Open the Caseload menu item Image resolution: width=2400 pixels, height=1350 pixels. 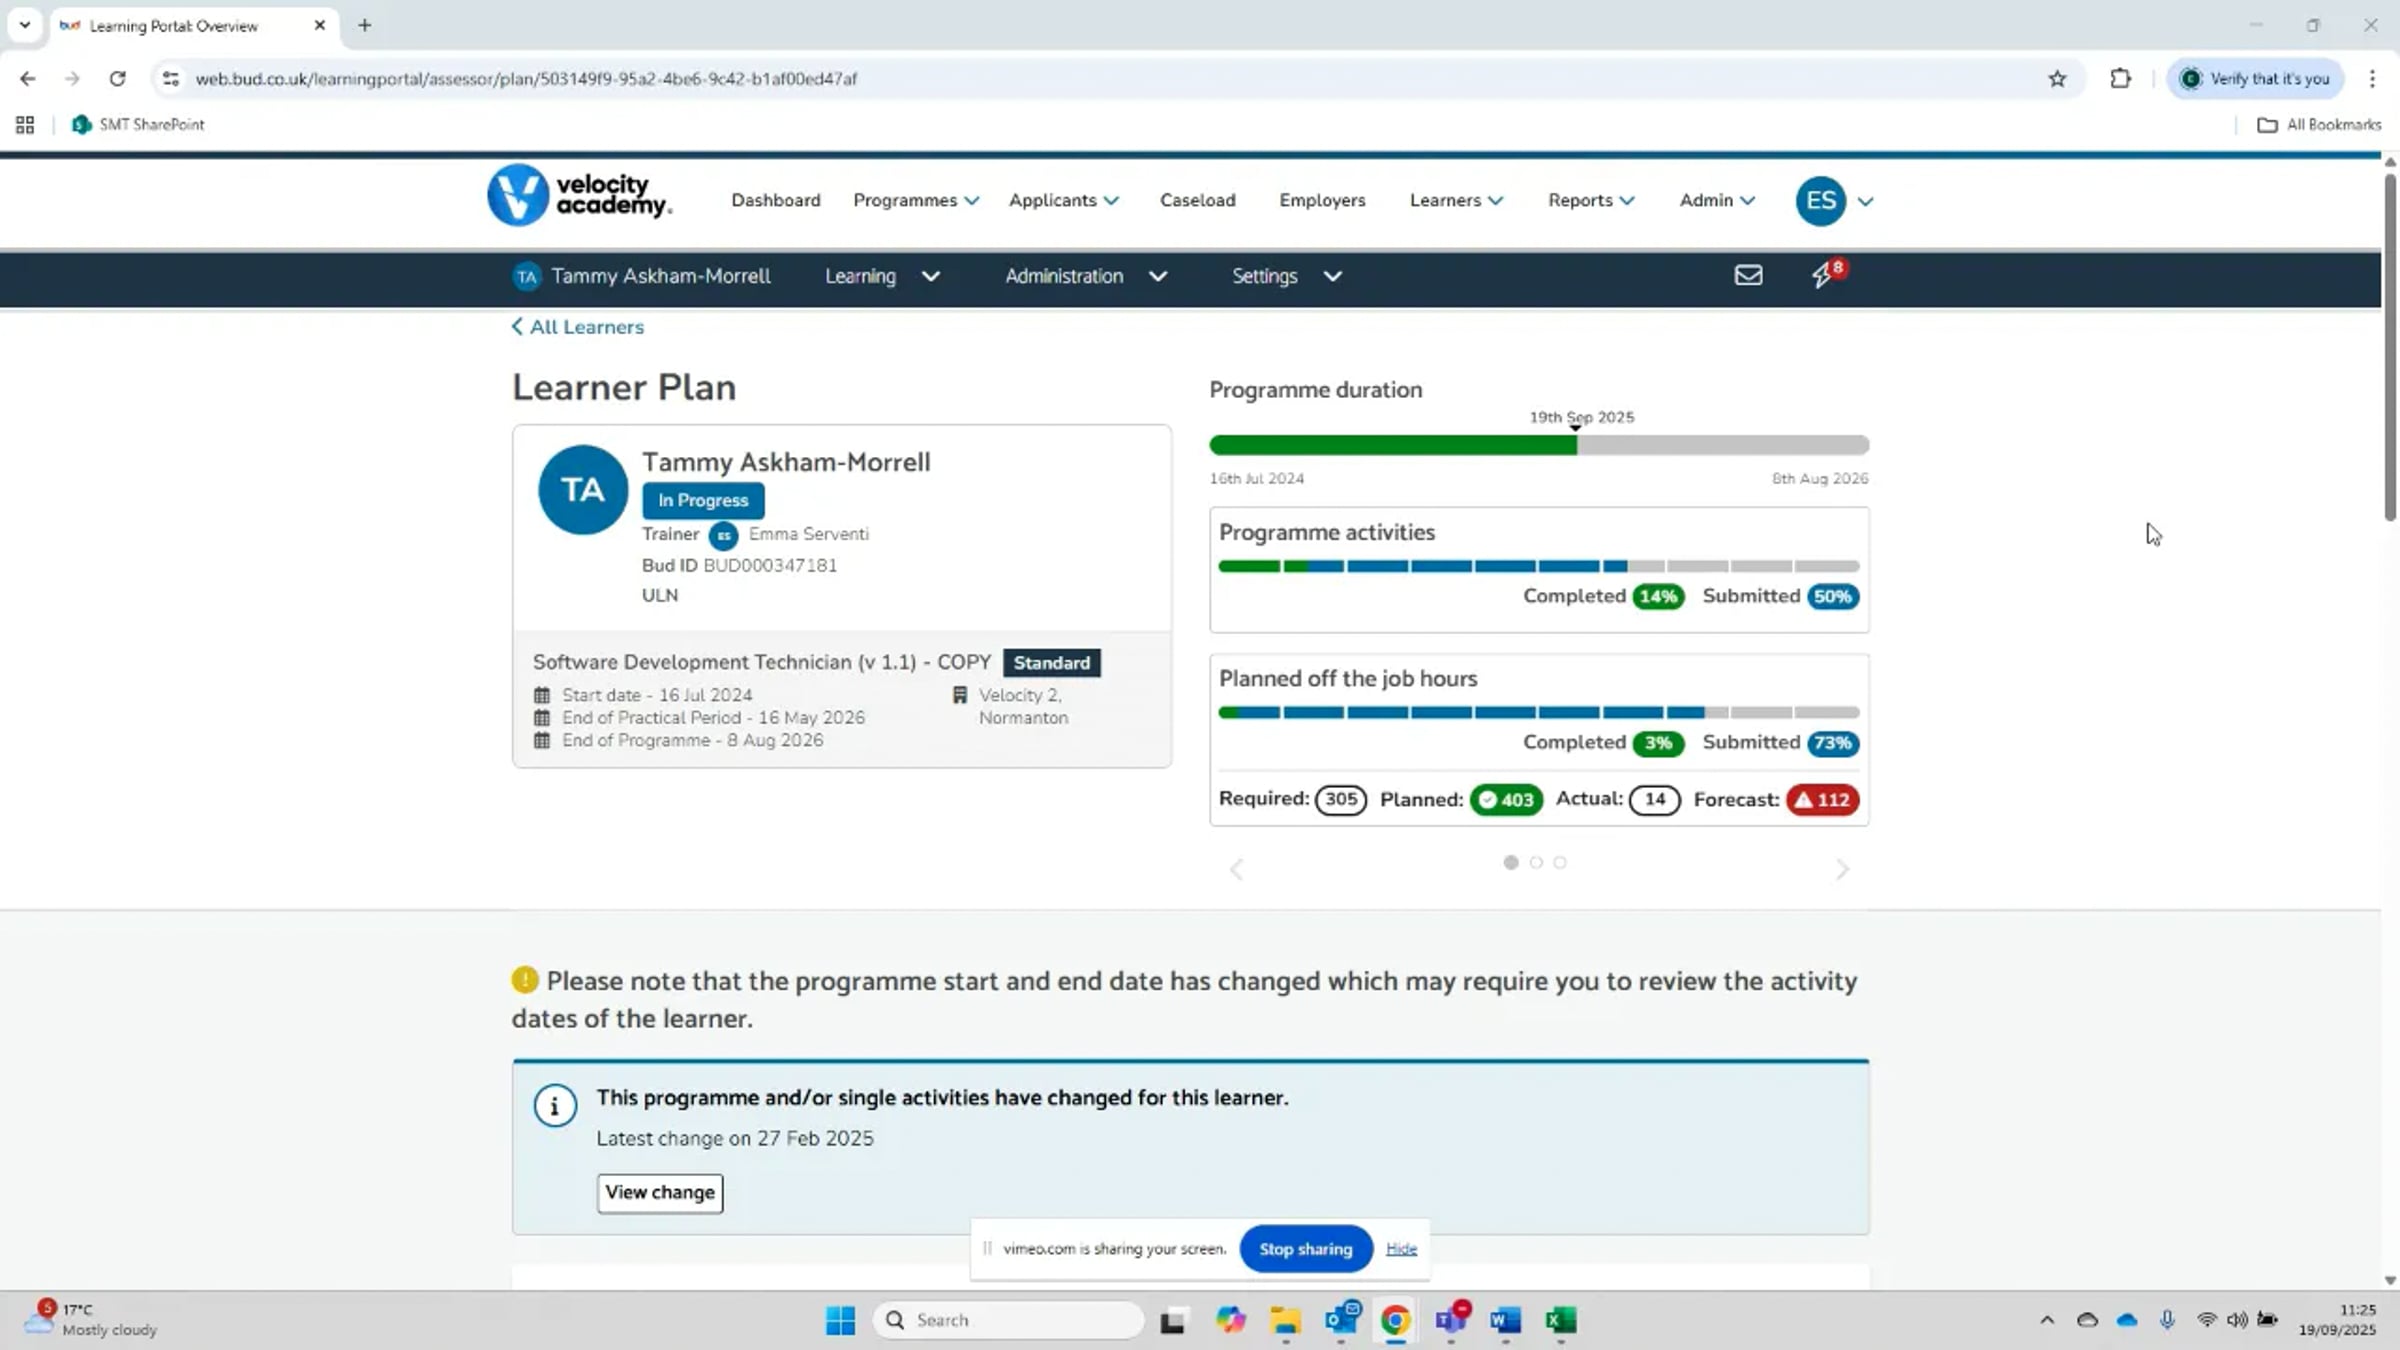[x=1198, y=201]
